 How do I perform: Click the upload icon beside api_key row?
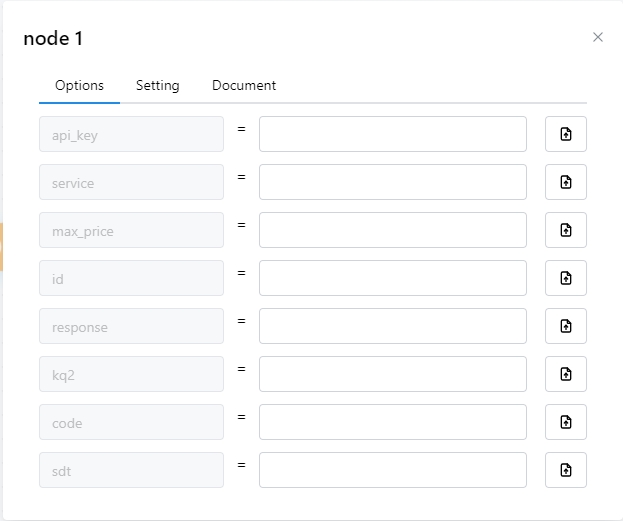pyautogui.click(x=565, y=134)
